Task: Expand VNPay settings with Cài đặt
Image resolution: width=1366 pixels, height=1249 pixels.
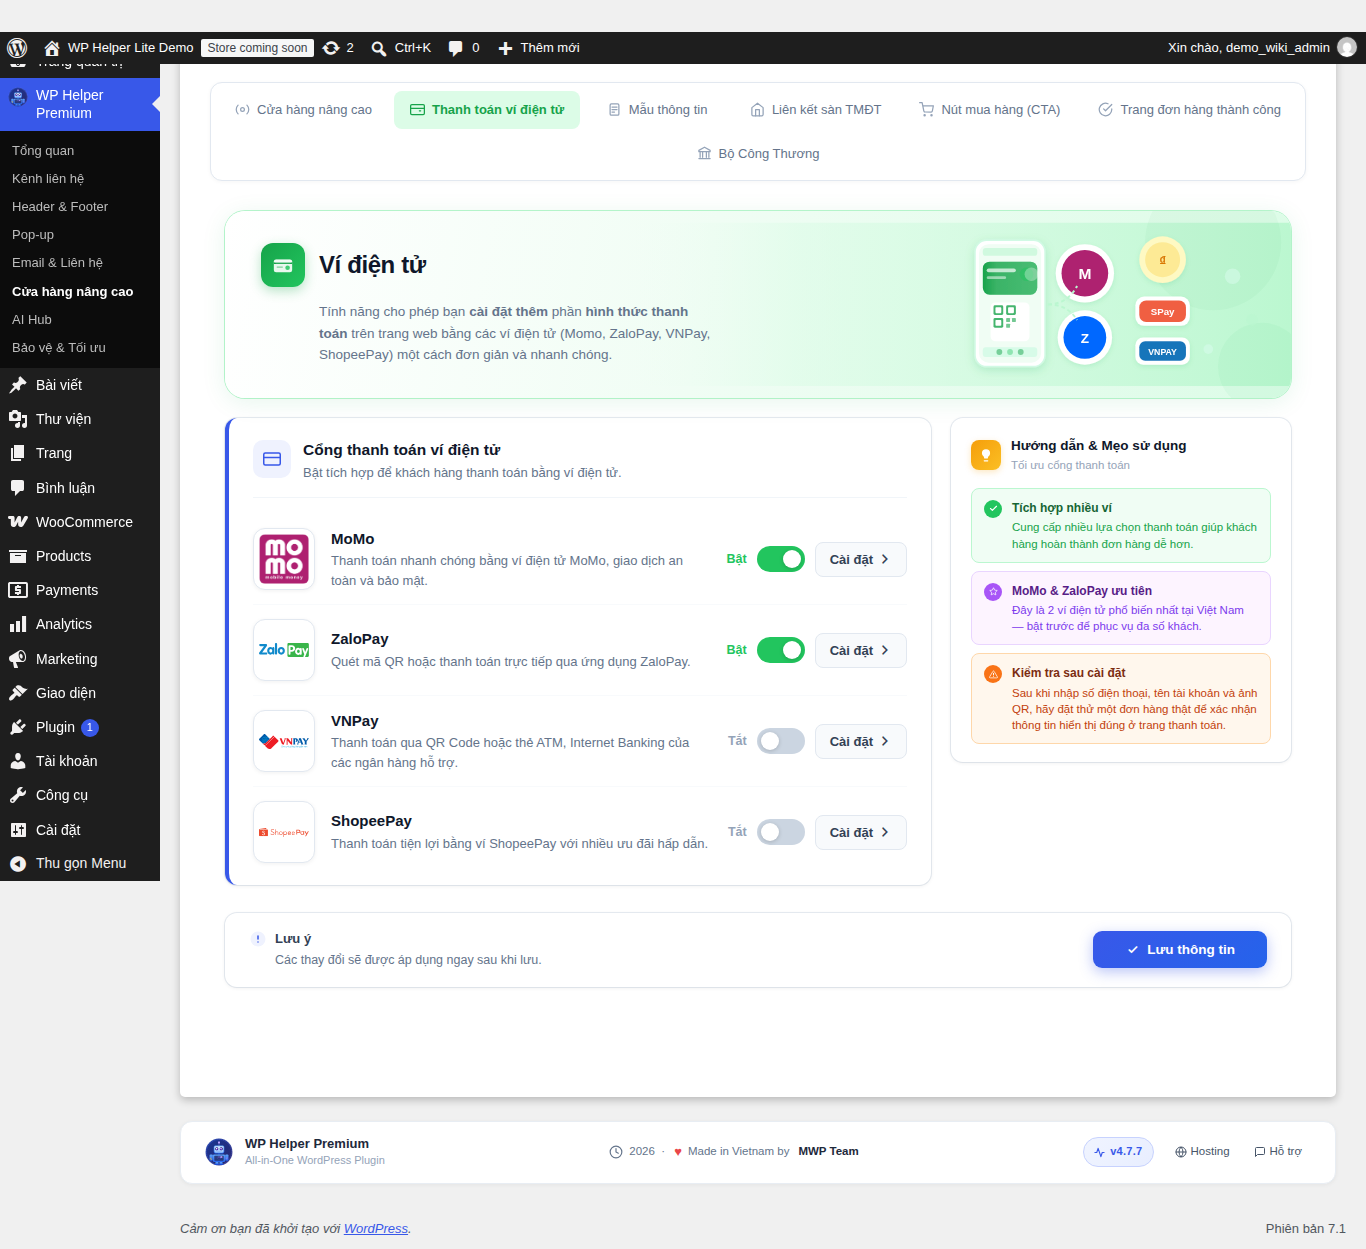Action: tap(861, 742)
